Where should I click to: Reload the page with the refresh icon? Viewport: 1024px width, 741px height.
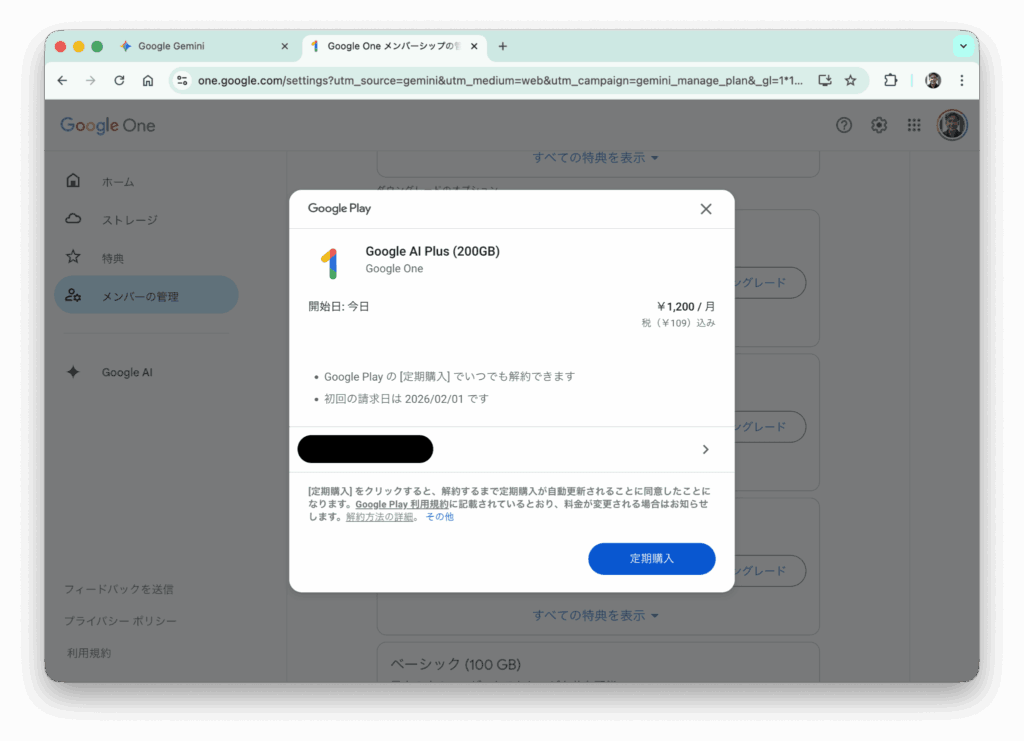pos(119,80)
